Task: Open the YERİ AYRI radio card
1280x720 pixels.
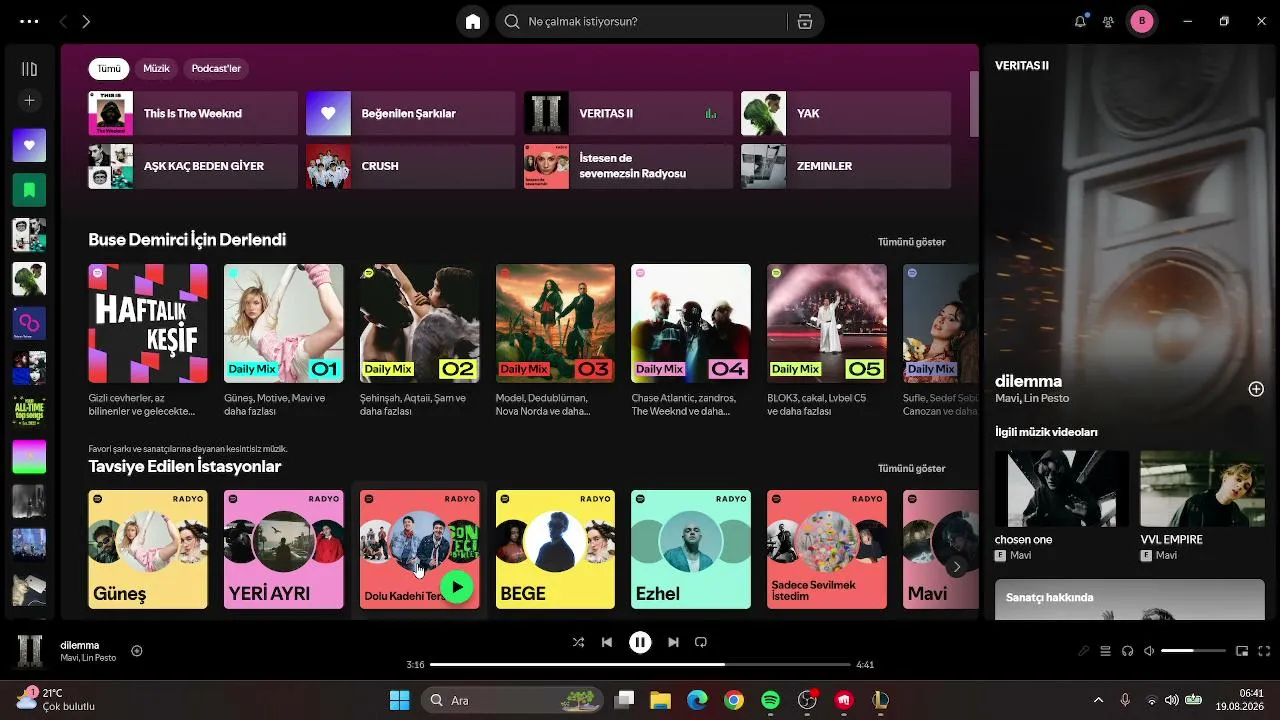Action: point(284,549)
